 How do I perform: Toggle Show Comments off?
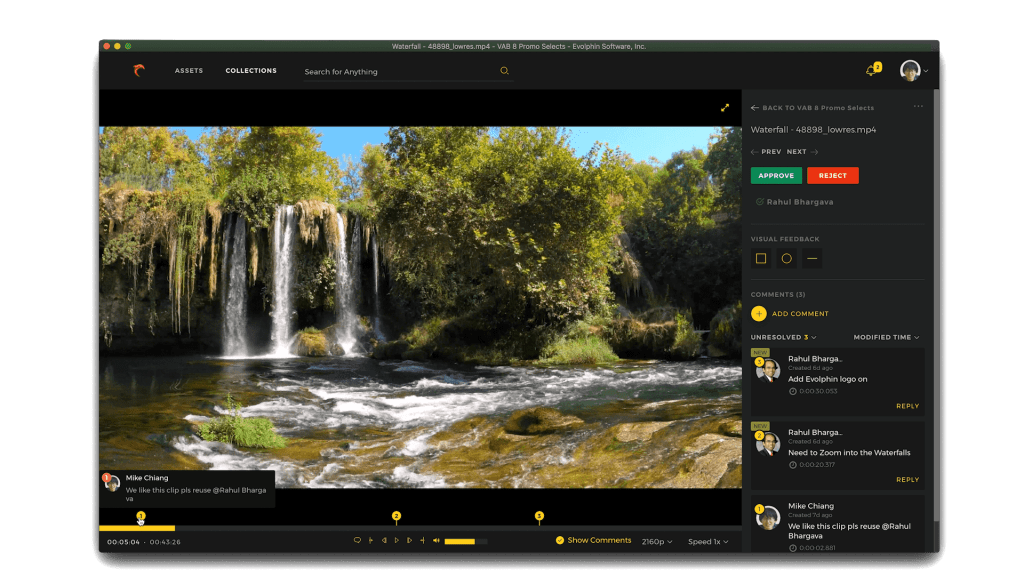(561, 539)
